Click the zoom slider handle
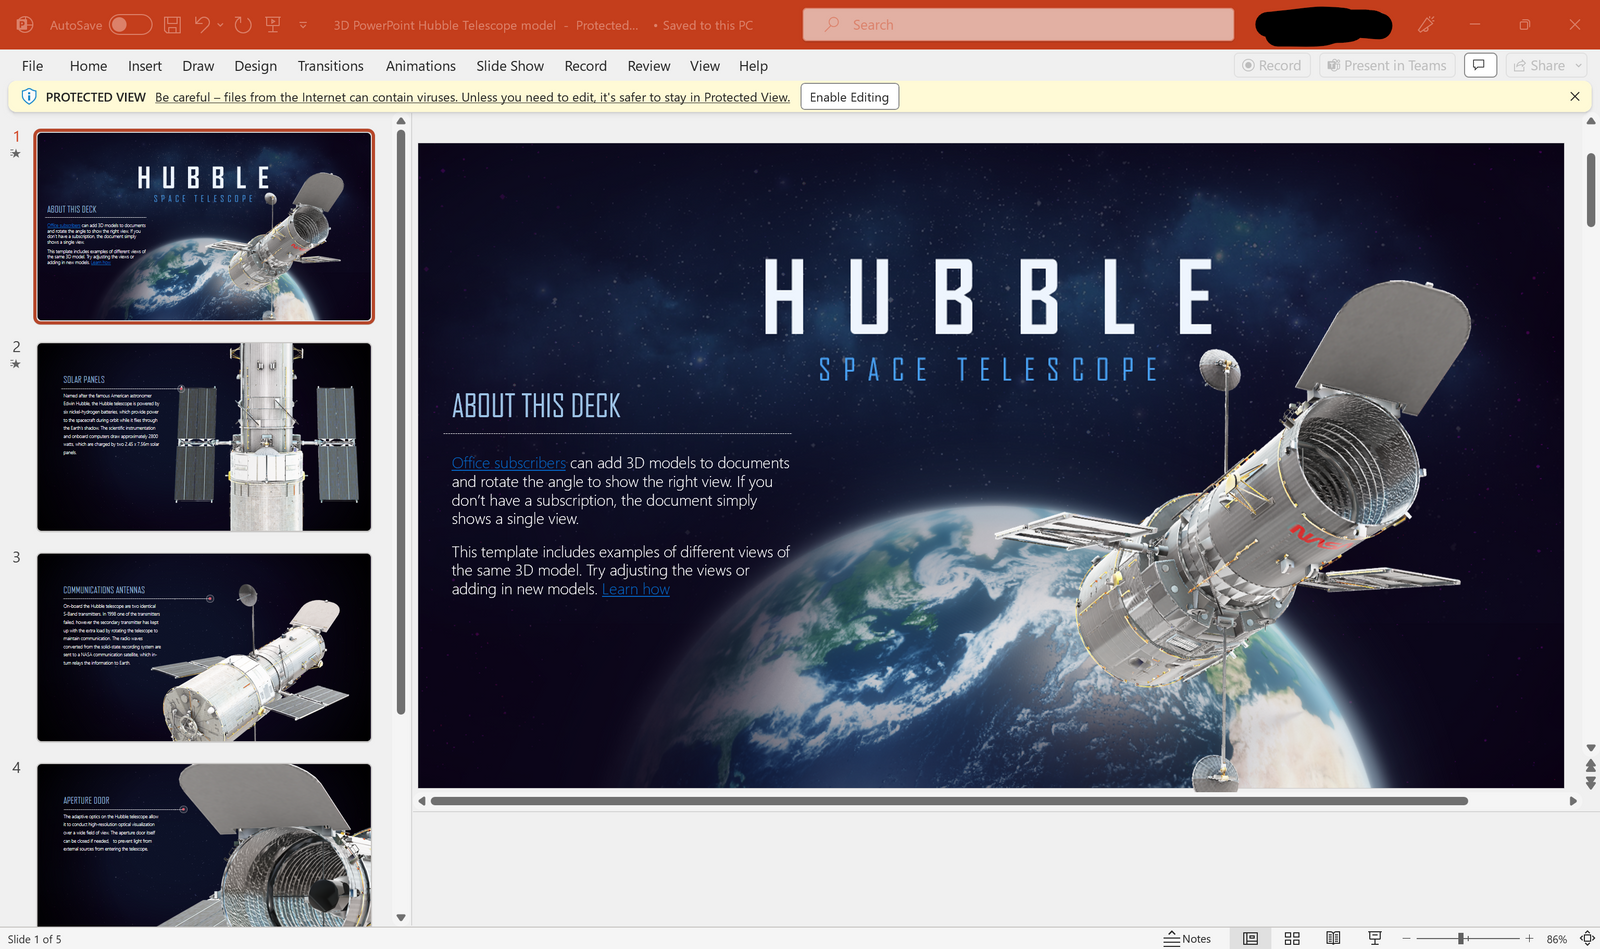This screenshot has width=1600, height=949. [1461, 938]
